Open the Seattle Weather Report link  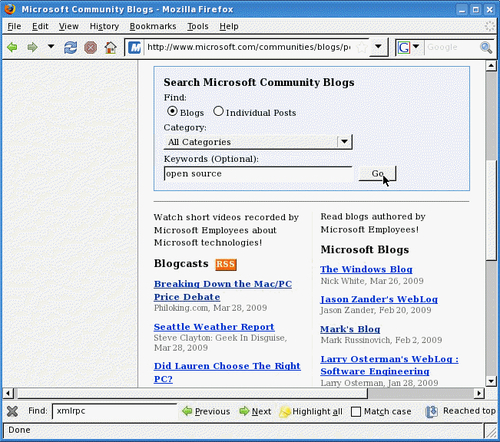click(x=214, y=327)
